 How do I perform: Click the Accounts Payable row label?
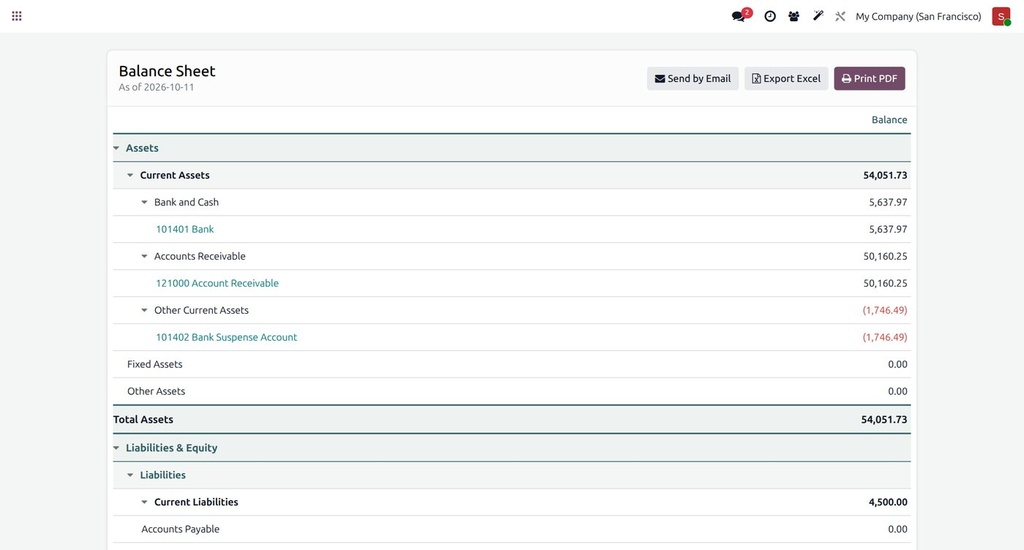tap(180, 529)
